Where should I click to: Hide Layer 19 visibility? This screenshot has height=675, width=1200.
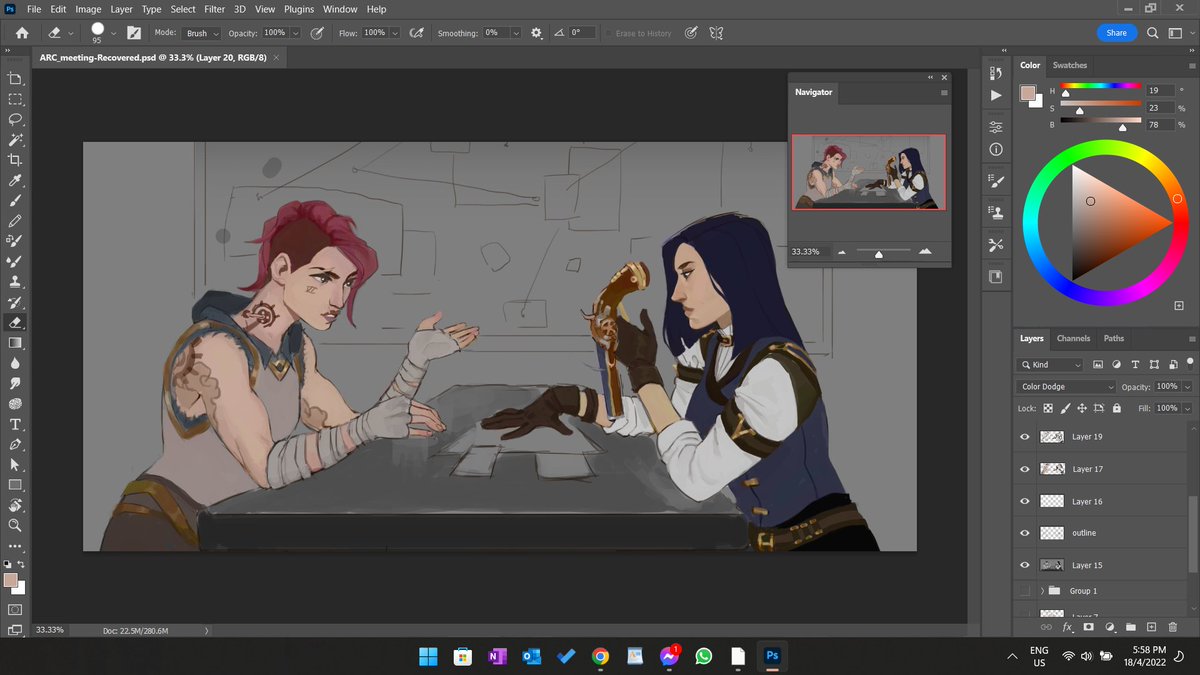1024,437
